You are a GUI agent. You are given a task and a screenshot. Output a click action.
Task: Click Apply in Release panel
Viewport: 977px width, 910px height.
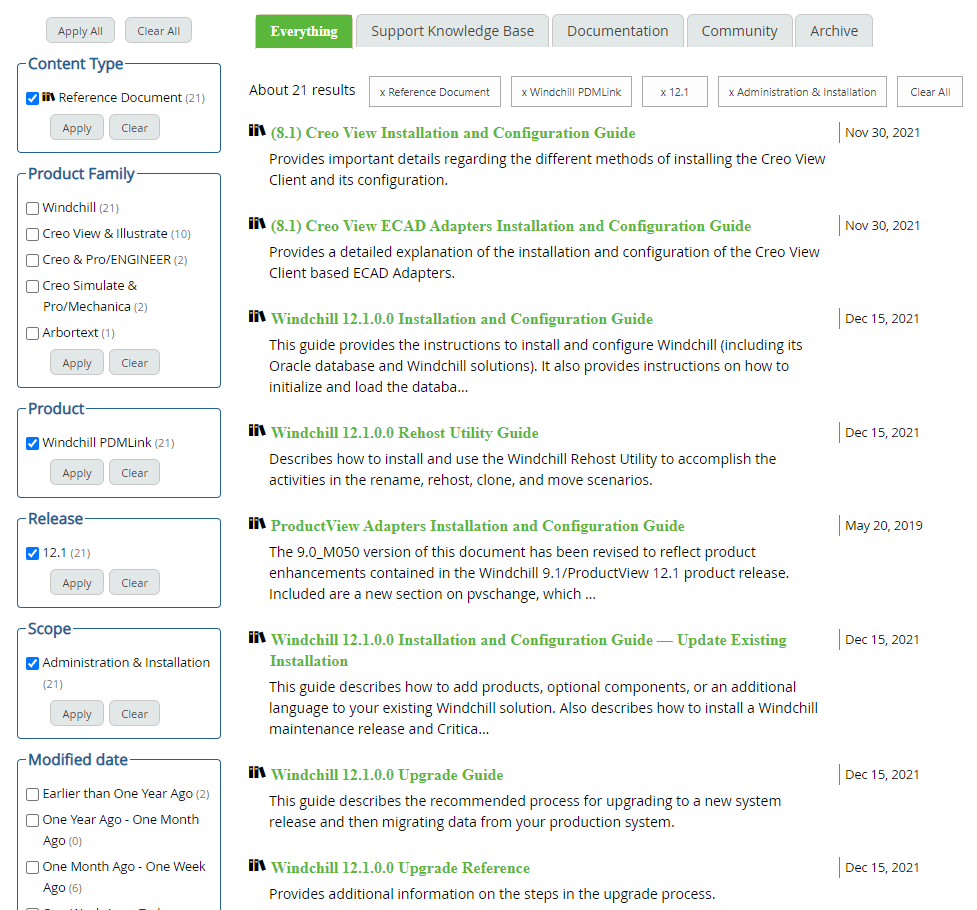[x=77, y=583]
